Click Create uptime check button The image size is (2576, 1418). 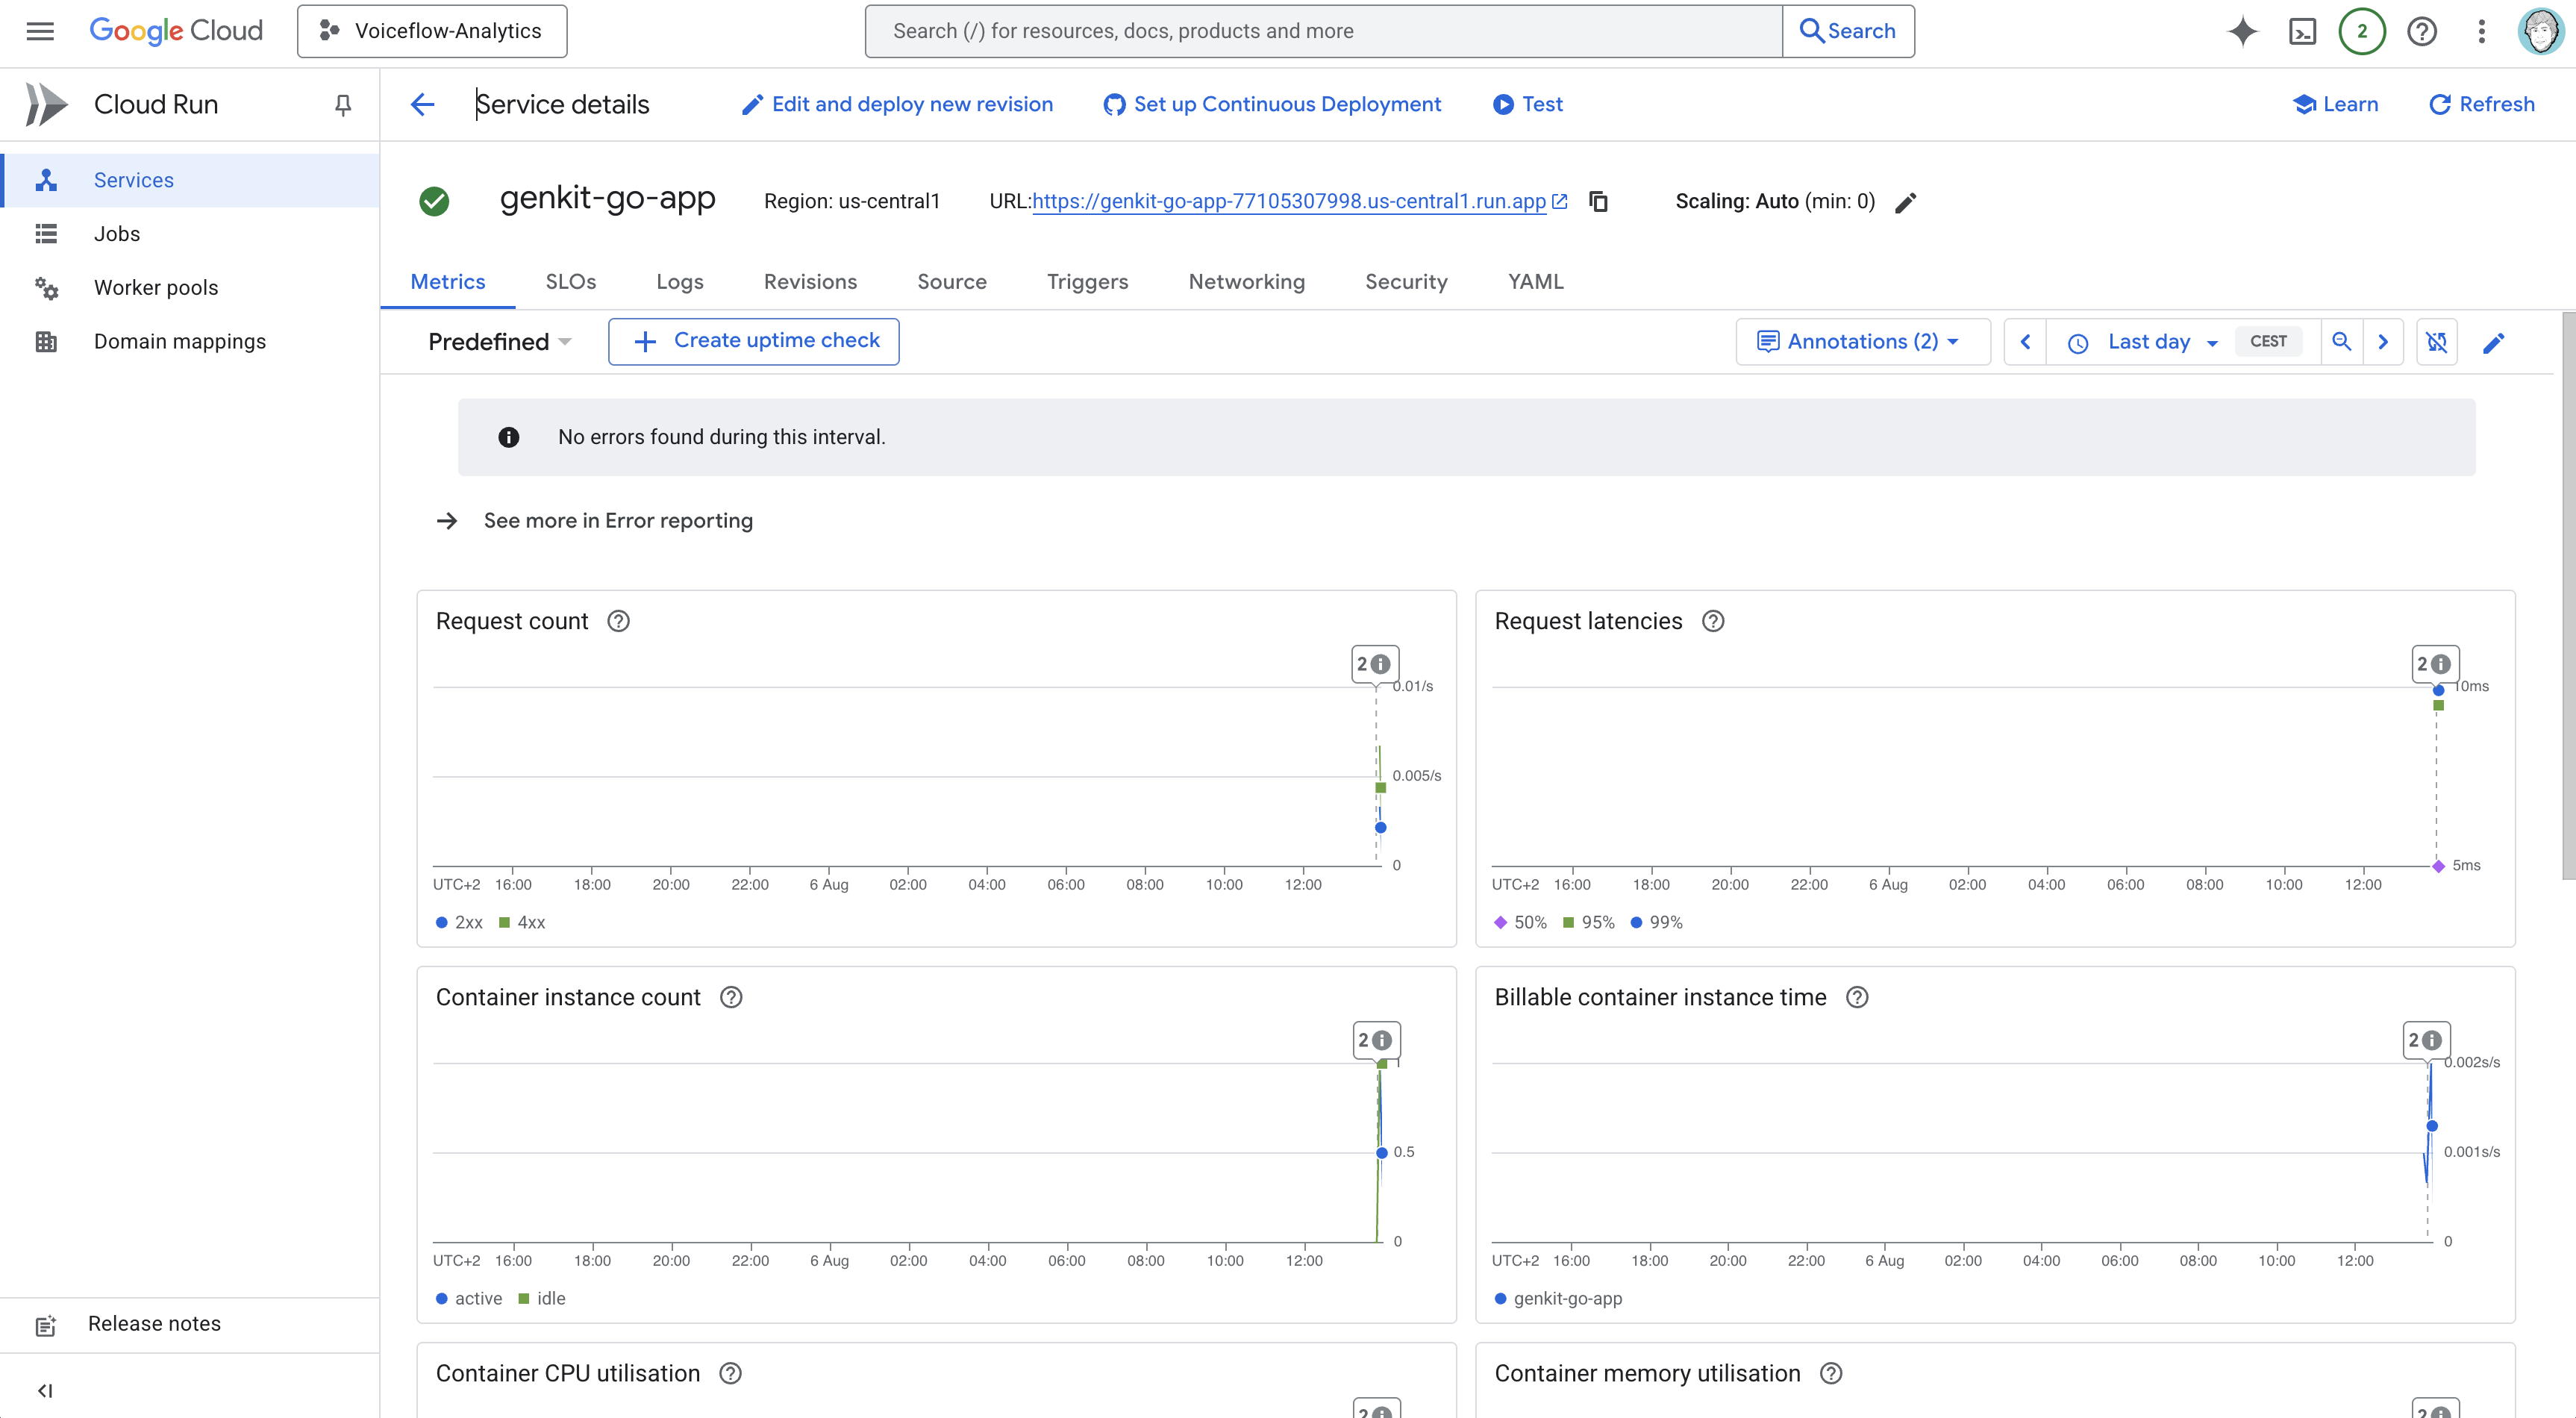[754, 342]
